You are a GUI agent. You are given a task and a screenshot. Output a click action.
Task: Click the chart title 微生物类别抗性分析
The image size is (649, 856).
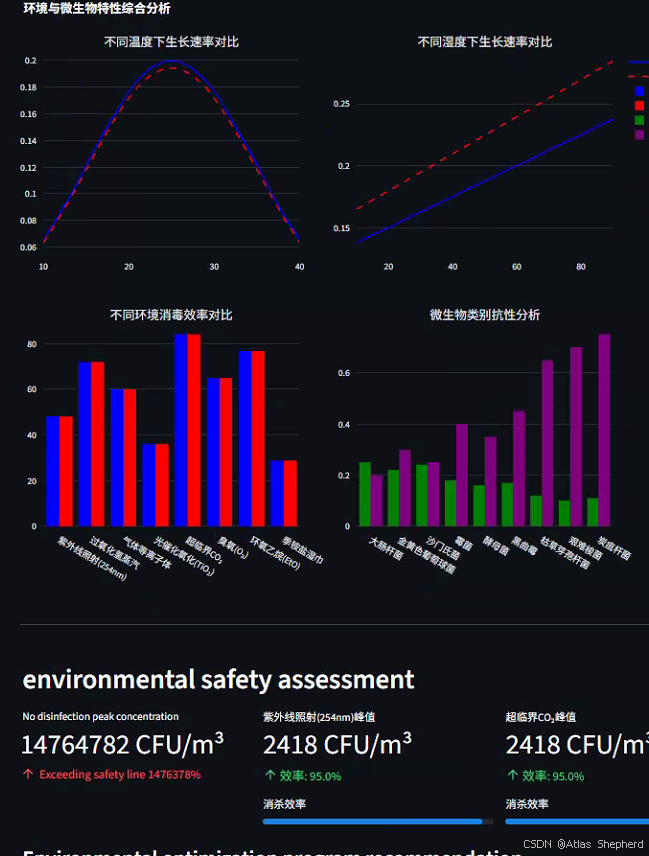point(485,315)
